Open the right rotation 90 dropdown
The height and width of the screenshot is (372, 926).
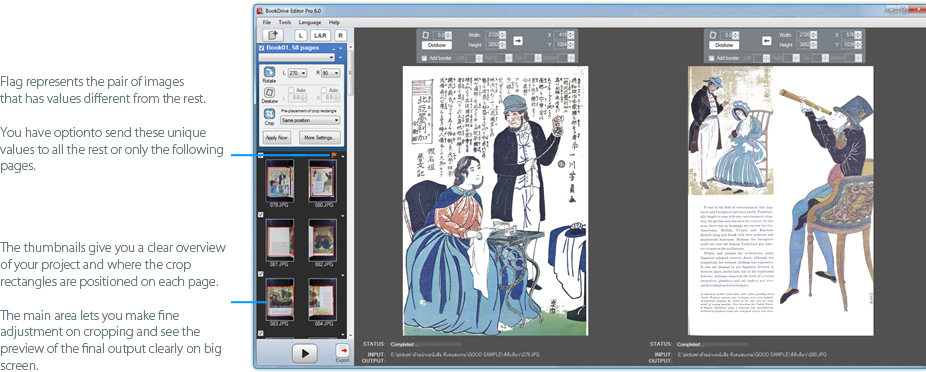coord(331,73)
